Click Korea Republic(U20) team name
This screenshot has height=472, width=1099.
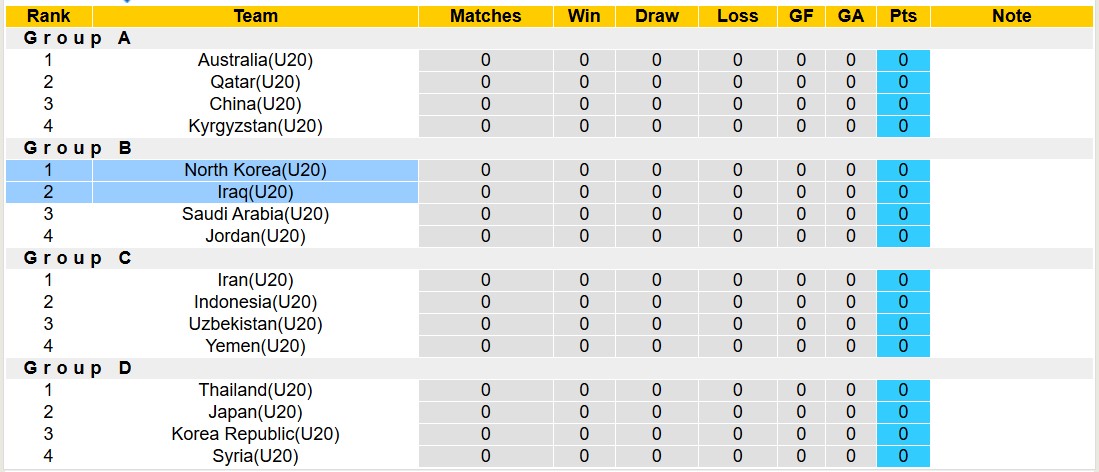point(255,434)
